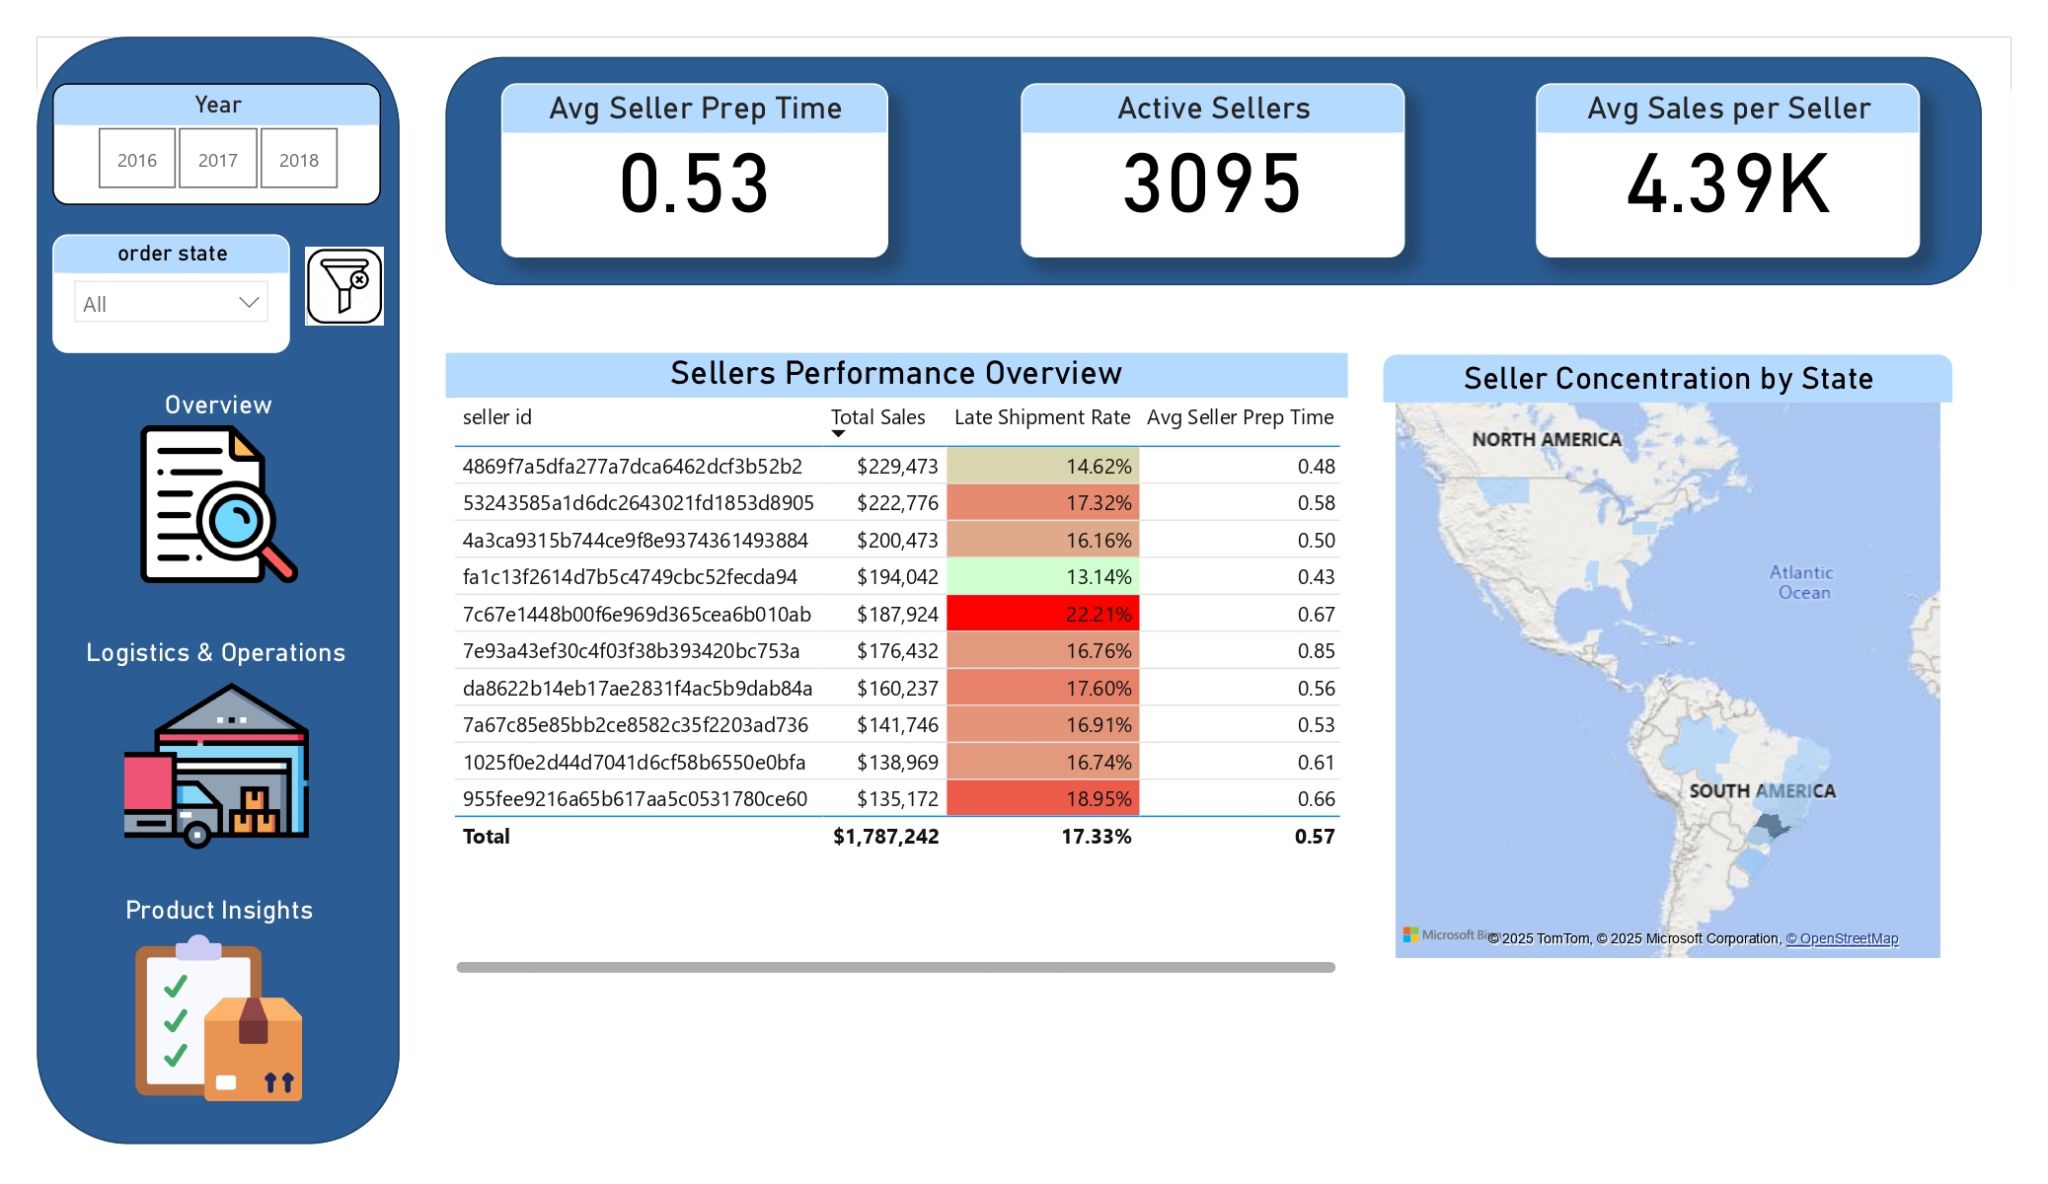
Task: Go to the Overview page label
Action: click(218, 405)
